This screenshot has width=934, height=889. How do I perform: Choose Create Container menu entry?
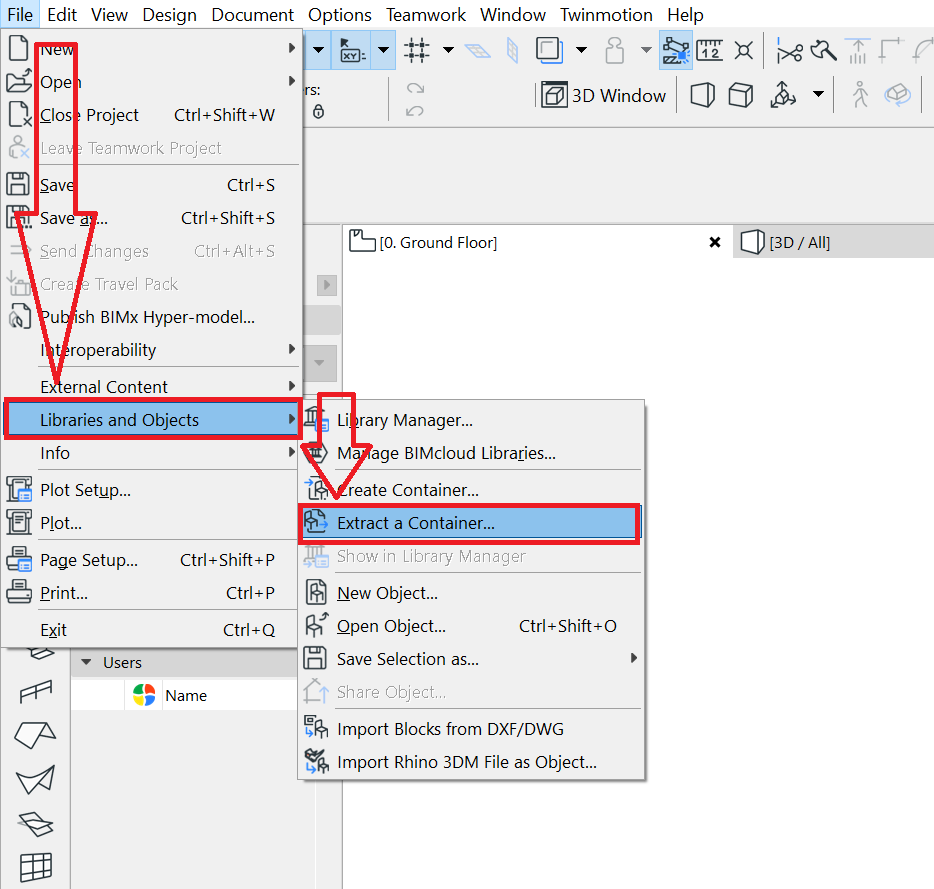471,490
